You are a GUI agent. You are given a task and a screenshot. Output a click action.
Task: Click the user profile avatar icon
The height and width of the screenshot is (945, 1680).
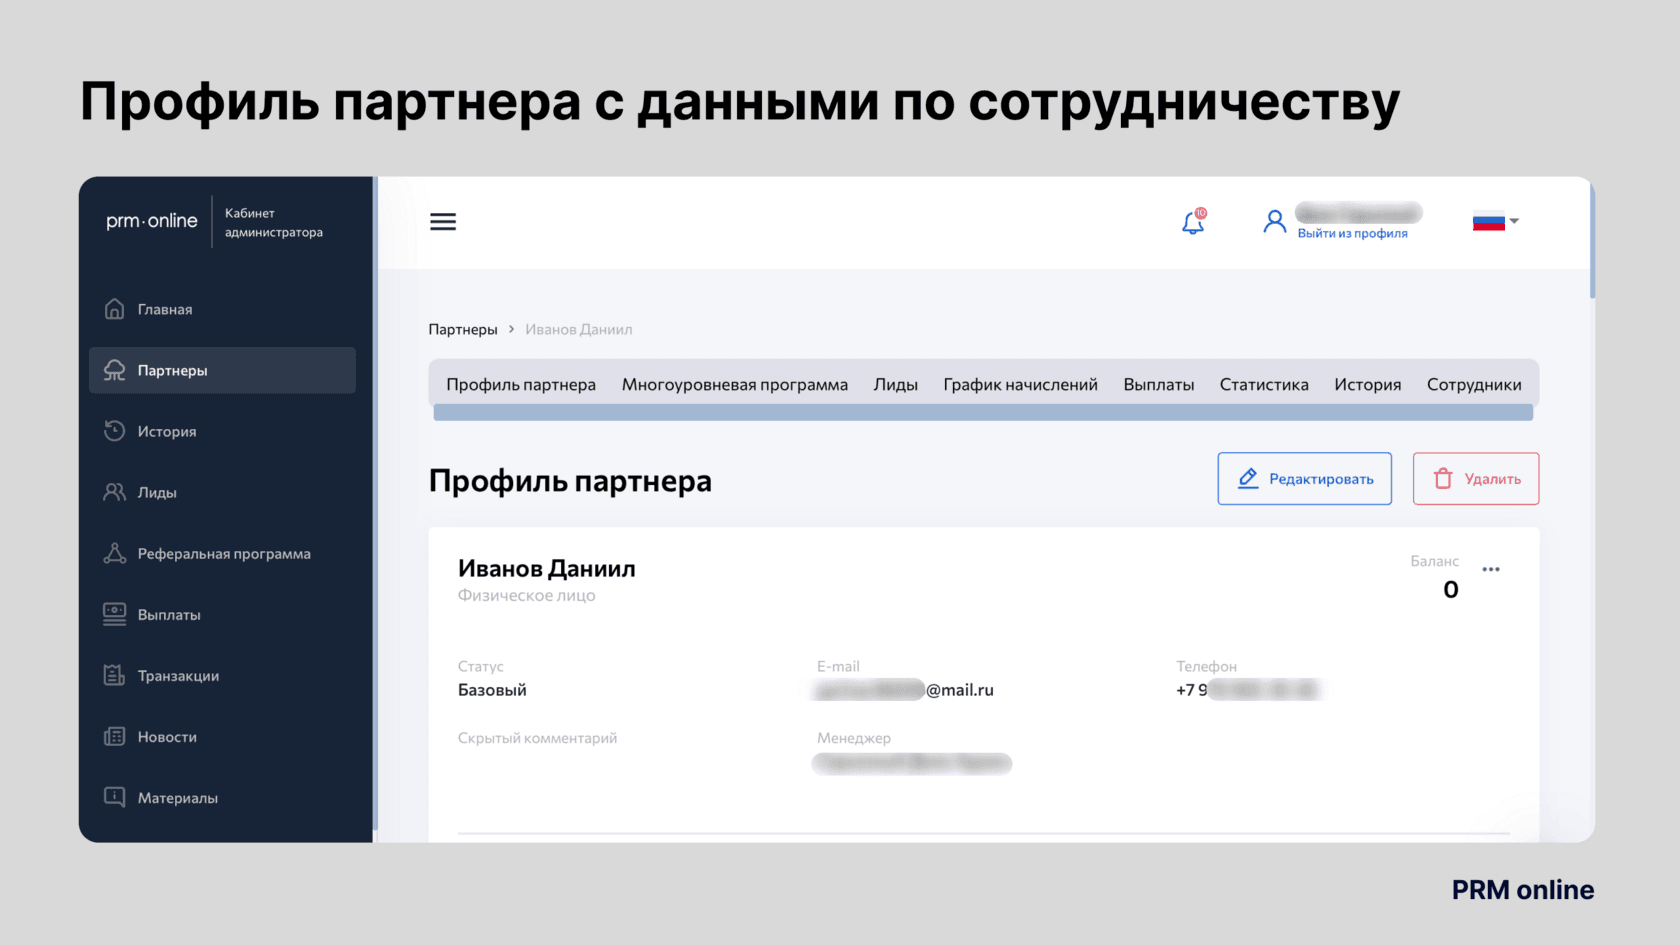(x=1274, y=222)
